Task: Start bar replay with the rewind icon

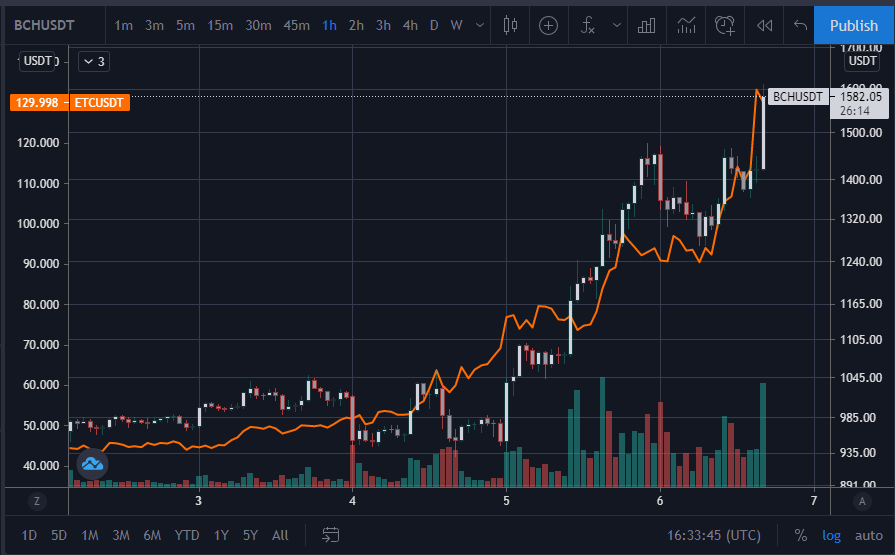Action: tap(764, 25)
